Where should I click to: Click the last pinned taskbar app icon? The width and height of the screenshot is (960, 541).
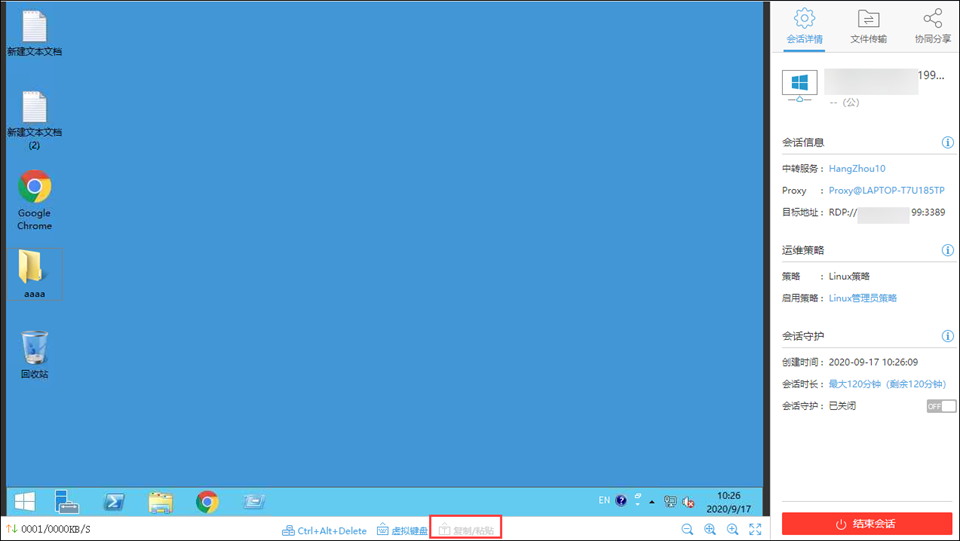tap(253, 502)
